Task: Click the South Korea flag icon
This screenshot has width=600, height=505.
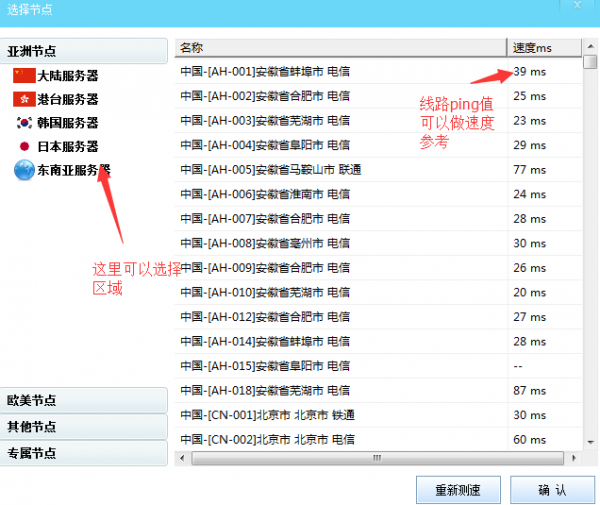Action: [x=23, y=123]
